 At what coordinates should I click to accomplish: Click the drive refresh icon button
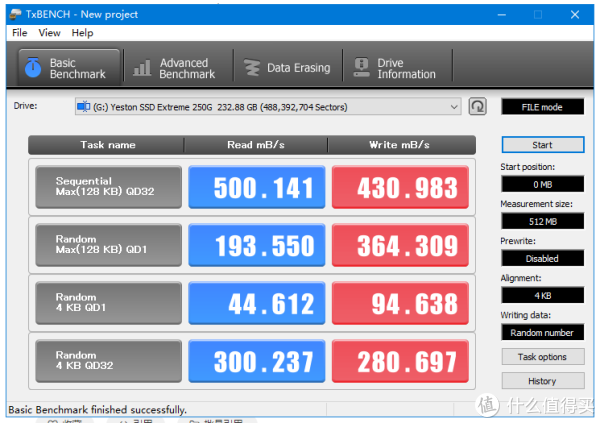pyautogui.click(x=478, y=106)
